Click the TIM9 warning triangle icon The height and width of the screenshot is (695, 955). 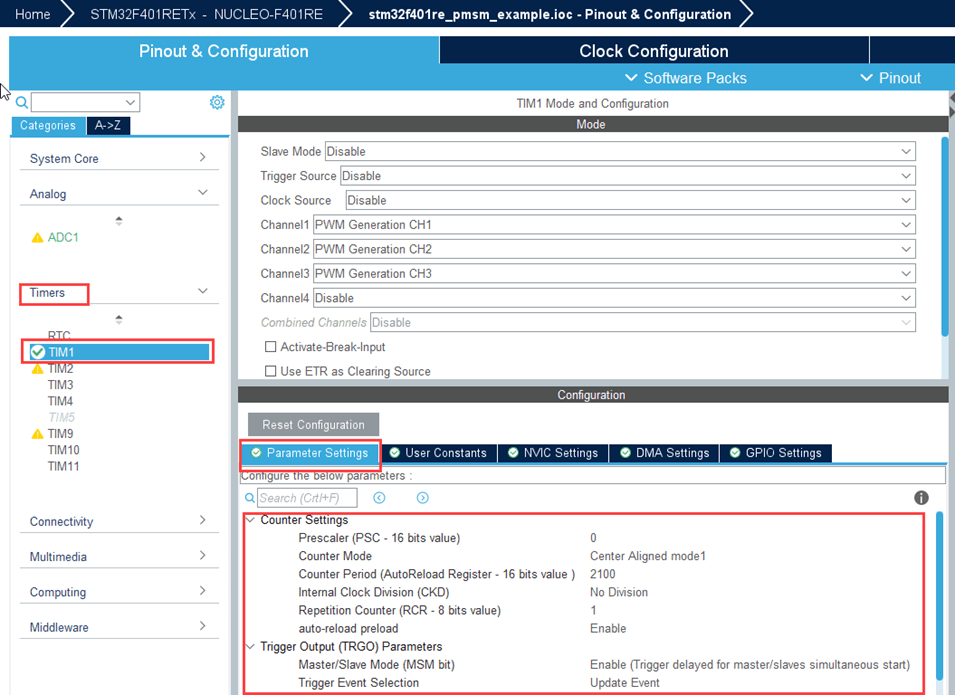pos(38,434)
